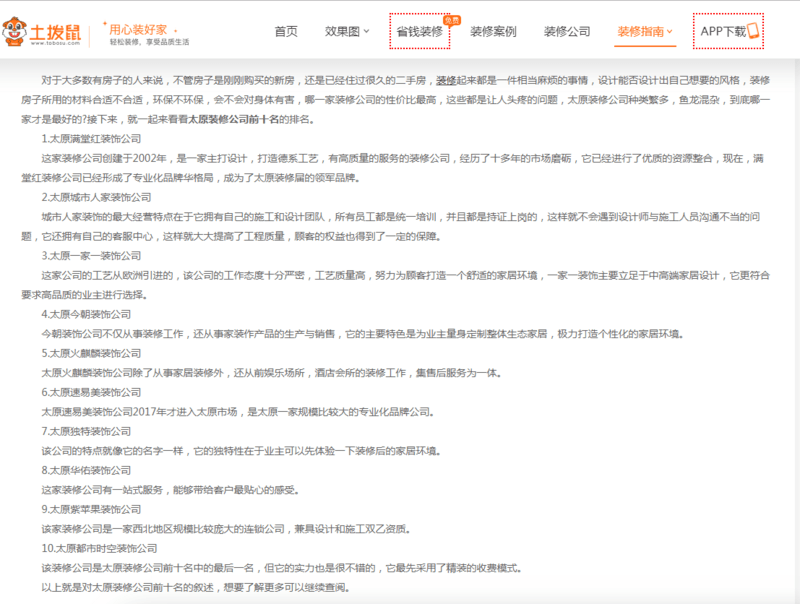The width and height of the screenshot is (800, 604).
Task: Click the closing line 以上就是对太原装修公司前十名的叙述
Action: tap(195, 588)
